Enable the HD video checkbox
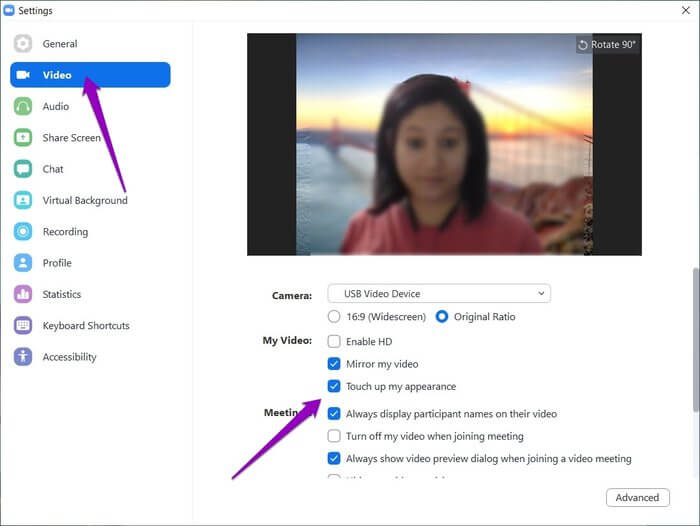This screenshot has height=526, width=700. 335,342
